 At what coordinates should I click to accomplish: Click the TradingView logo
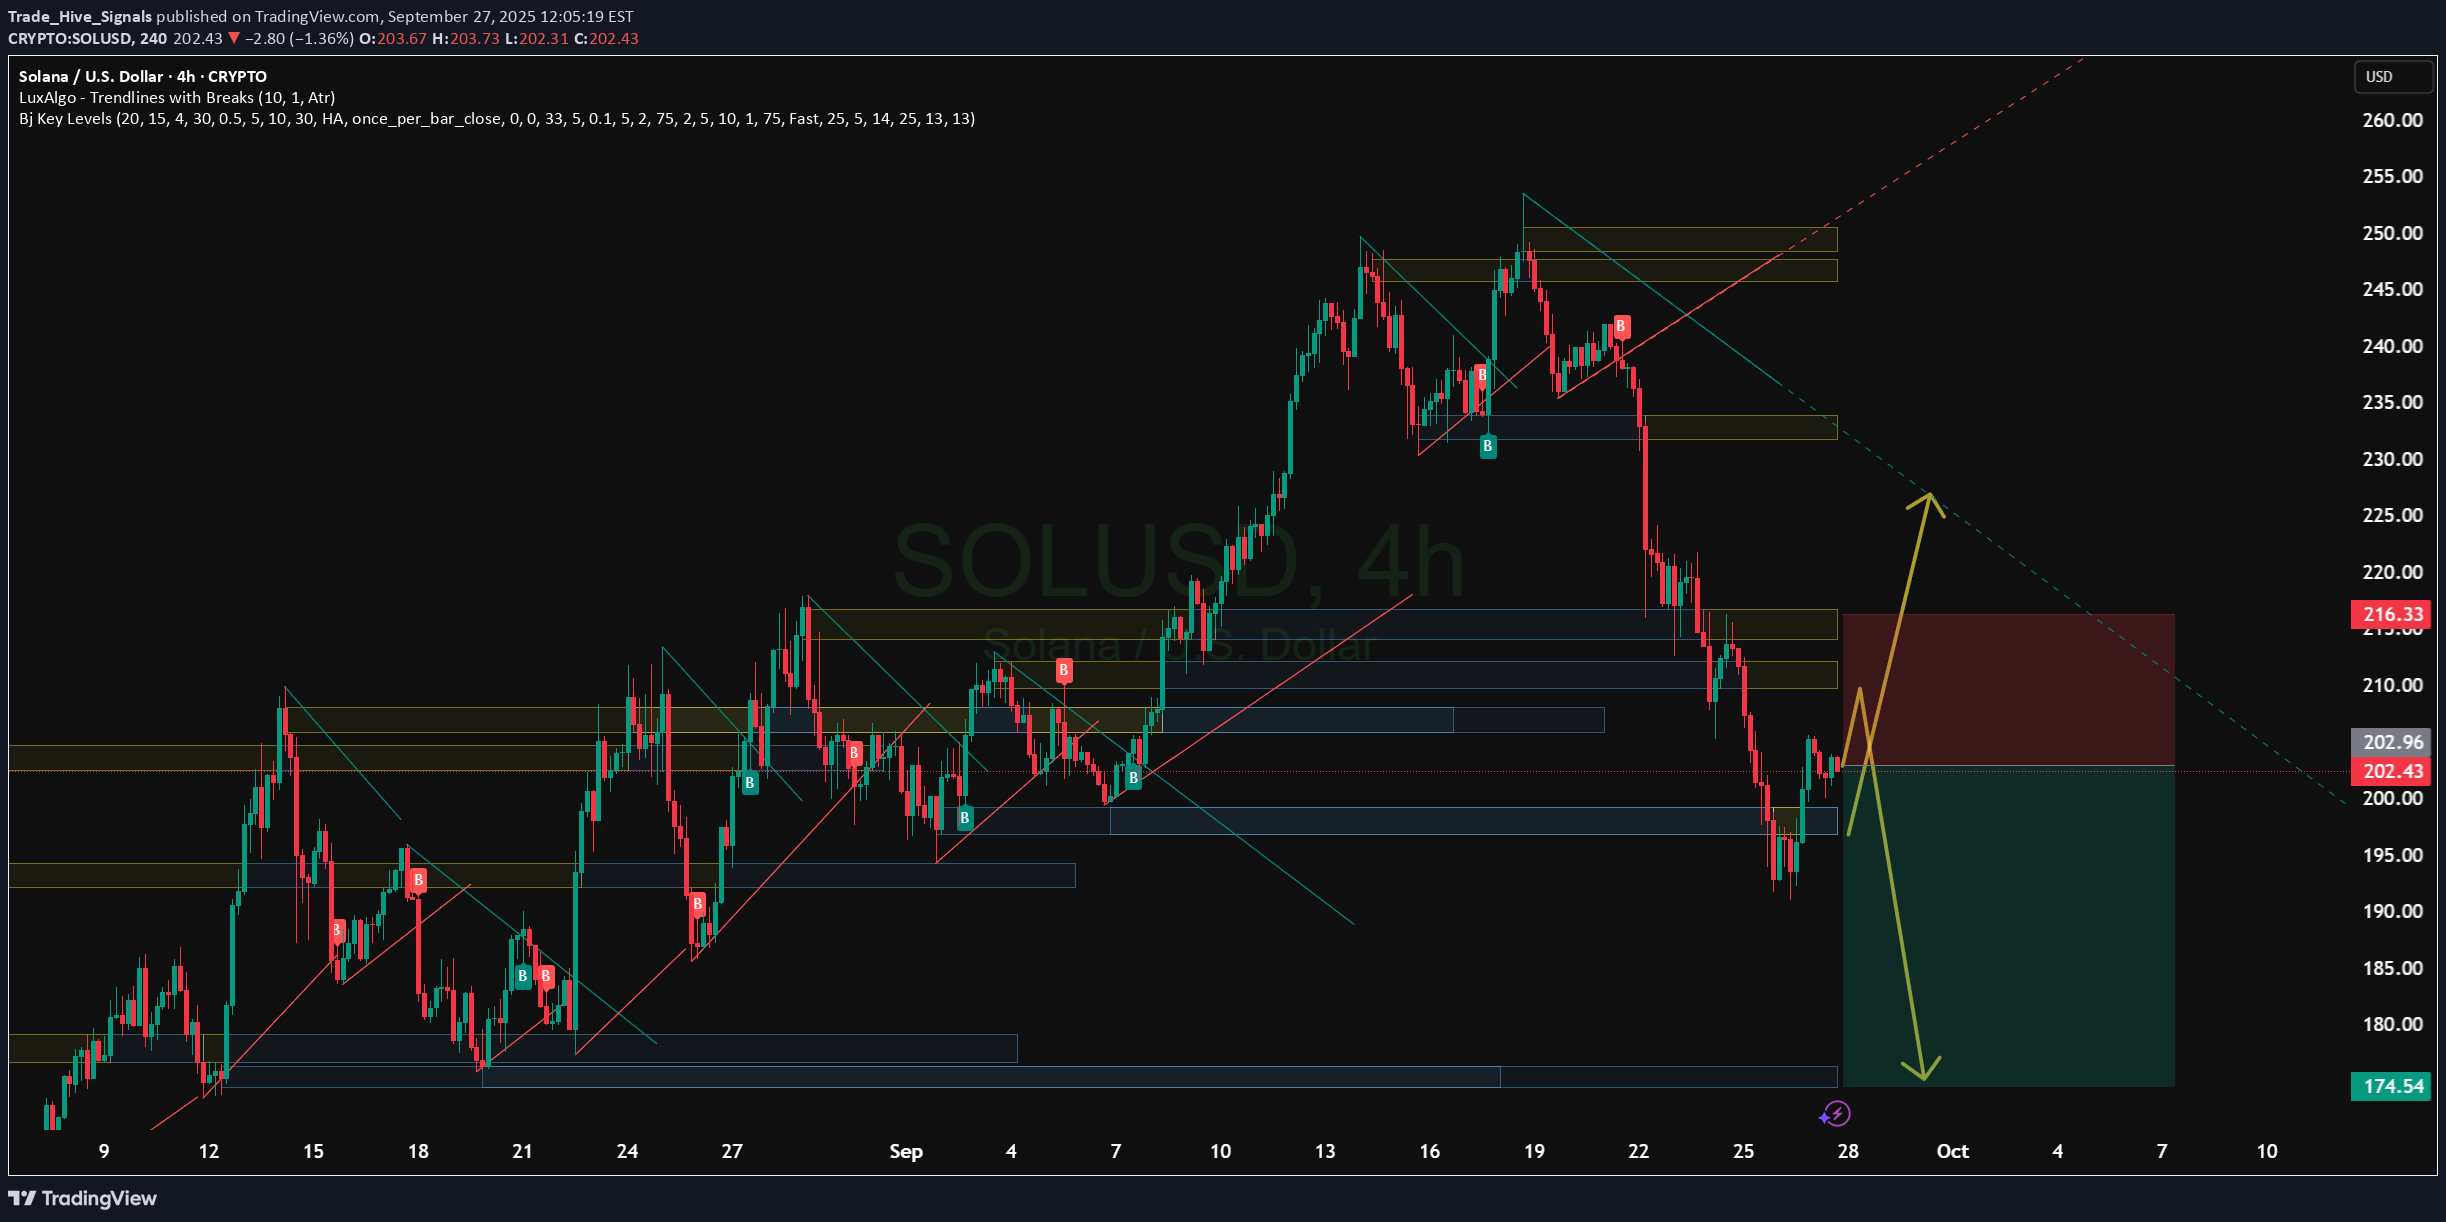pyautogui.click(x=83, y=1198)
